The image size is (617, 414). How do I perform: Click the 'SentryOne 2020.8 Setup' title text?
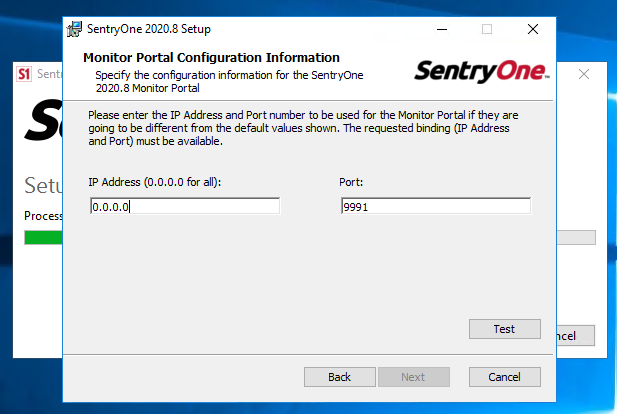tap(149, 29)
